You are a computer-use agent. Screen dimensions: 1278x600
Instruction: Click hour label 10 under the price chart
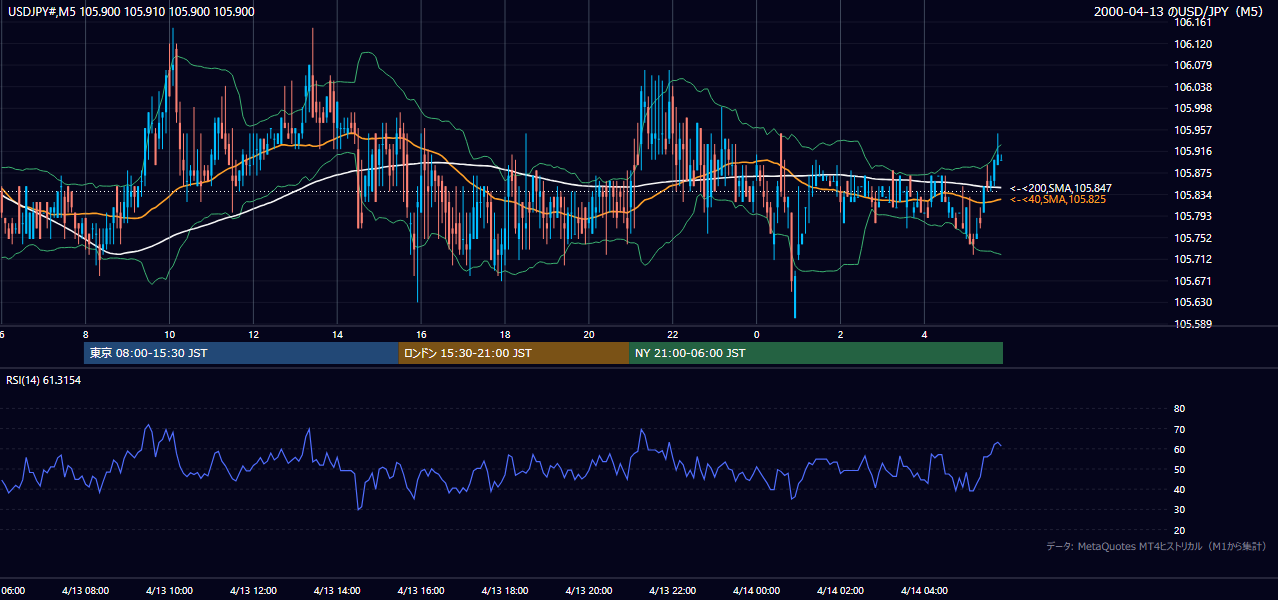[x=169, y=334]
